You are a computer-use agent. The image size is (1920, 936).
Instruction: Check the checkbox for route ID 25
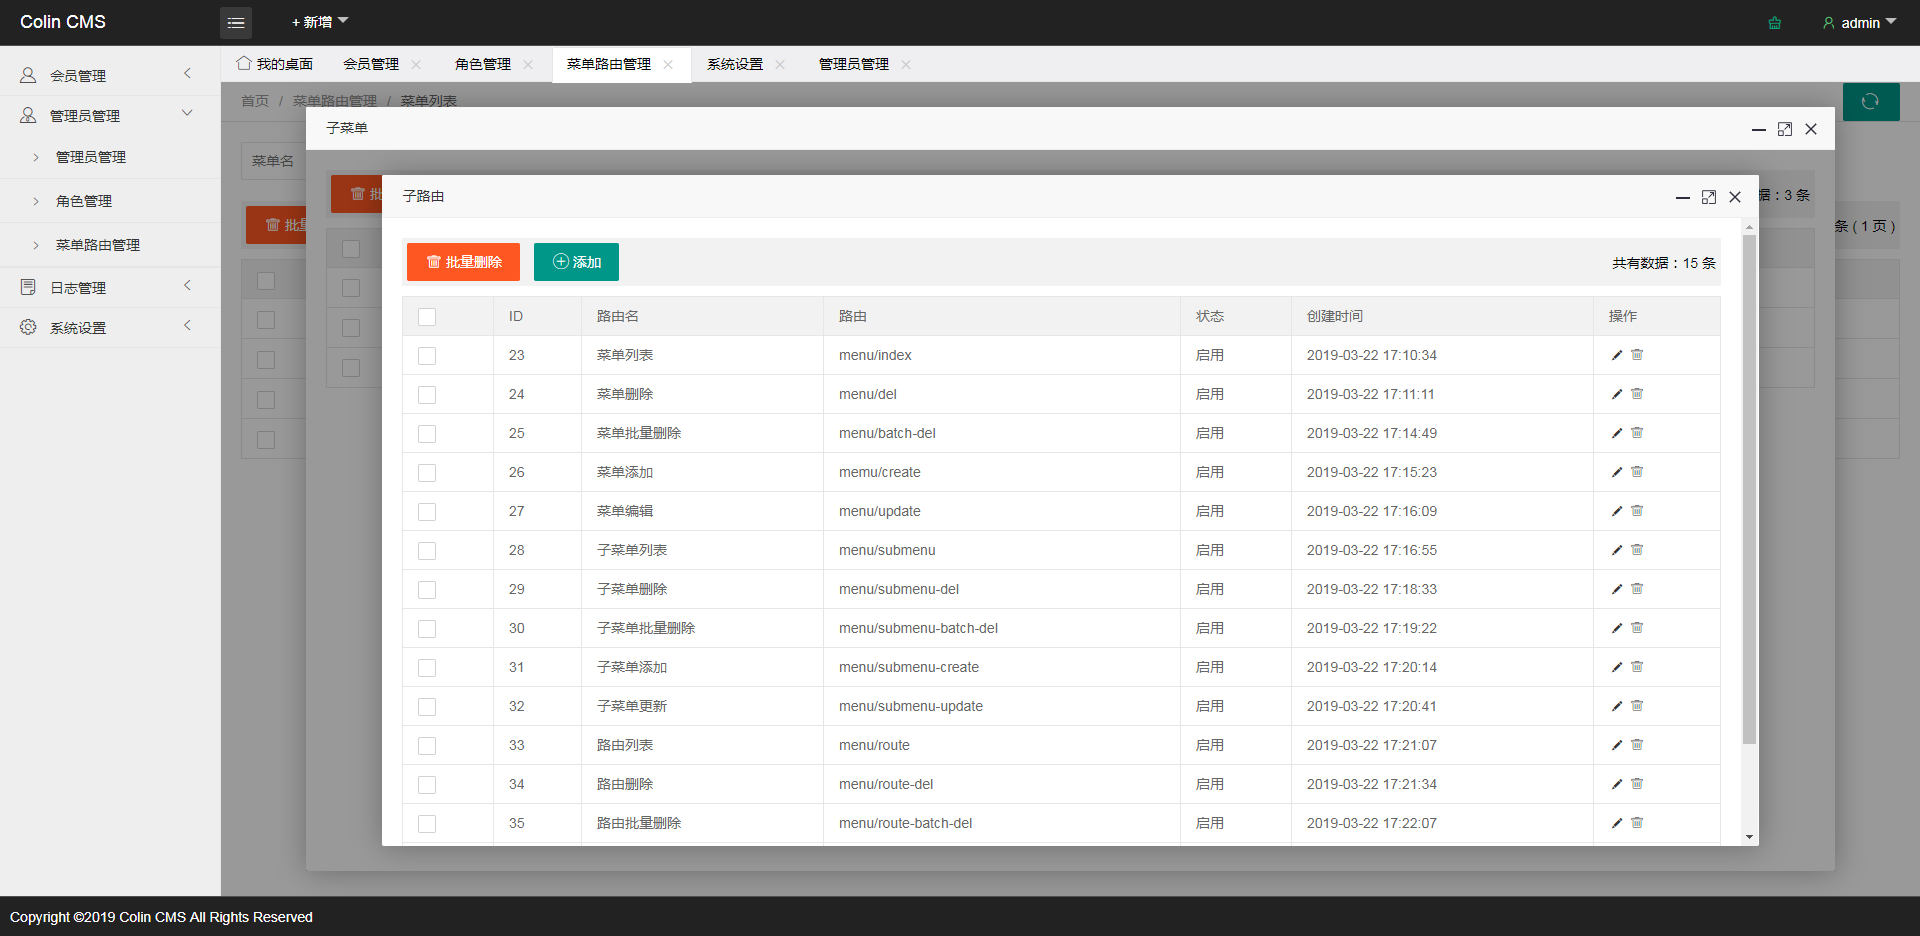427,434
